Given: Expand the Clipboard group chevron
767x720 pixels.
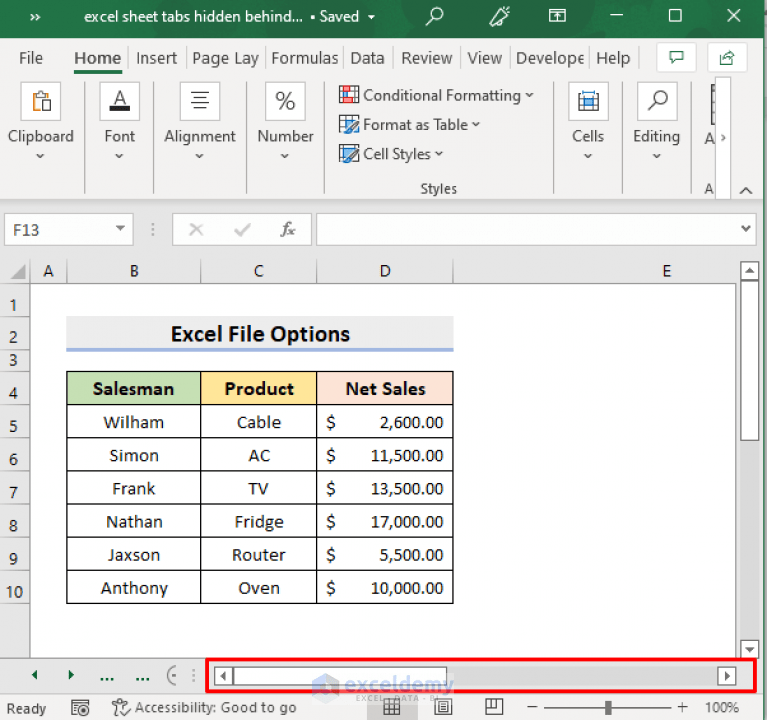Looking at the screenshot, I should 40,156.
